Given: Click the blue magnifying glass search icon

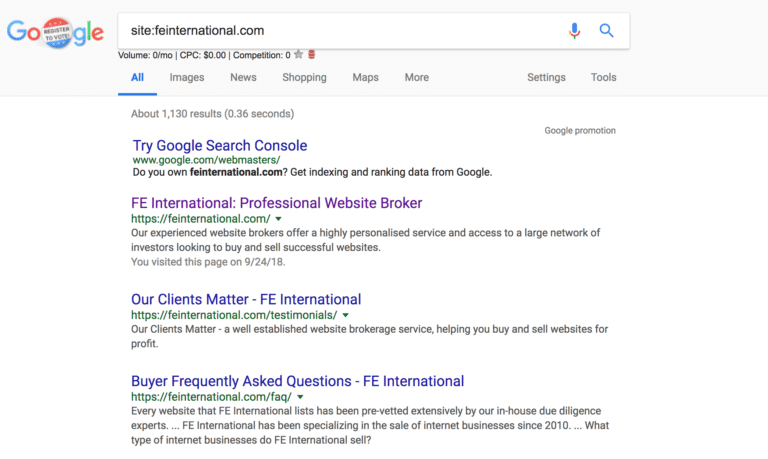Looking at the screenshot, I should click(606, 31).
